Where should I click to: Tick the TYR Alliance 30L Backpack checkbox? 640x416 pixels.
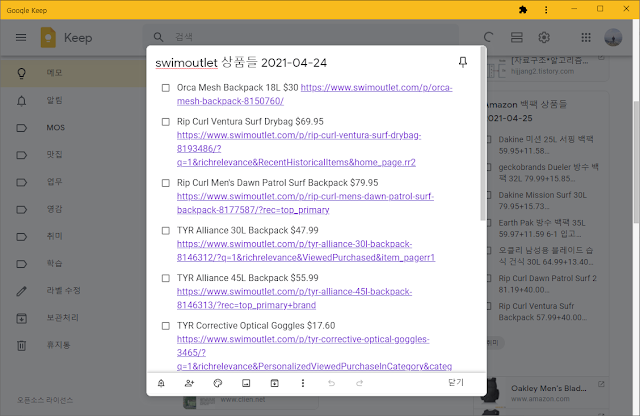166,231
